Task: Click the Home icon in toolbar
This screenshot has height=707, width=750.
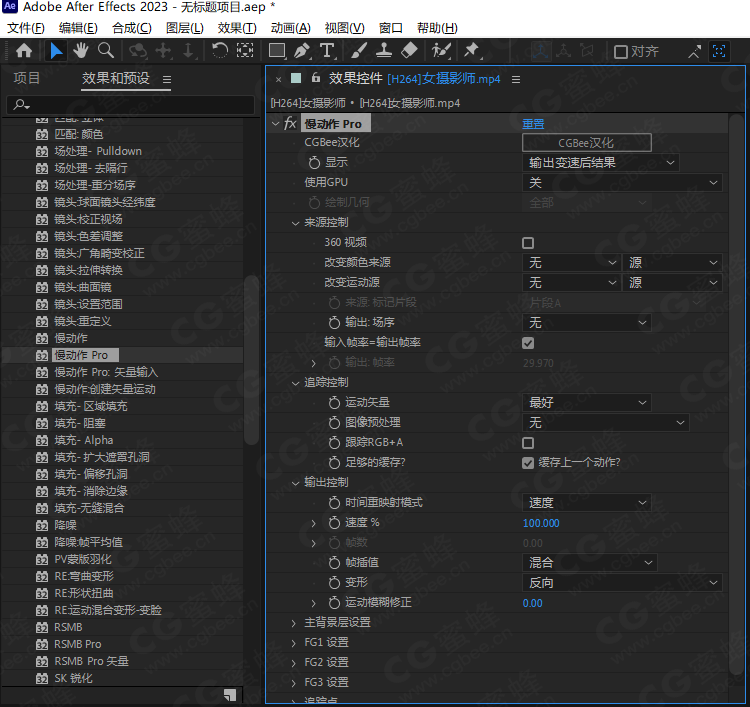Action: (24, 51)
